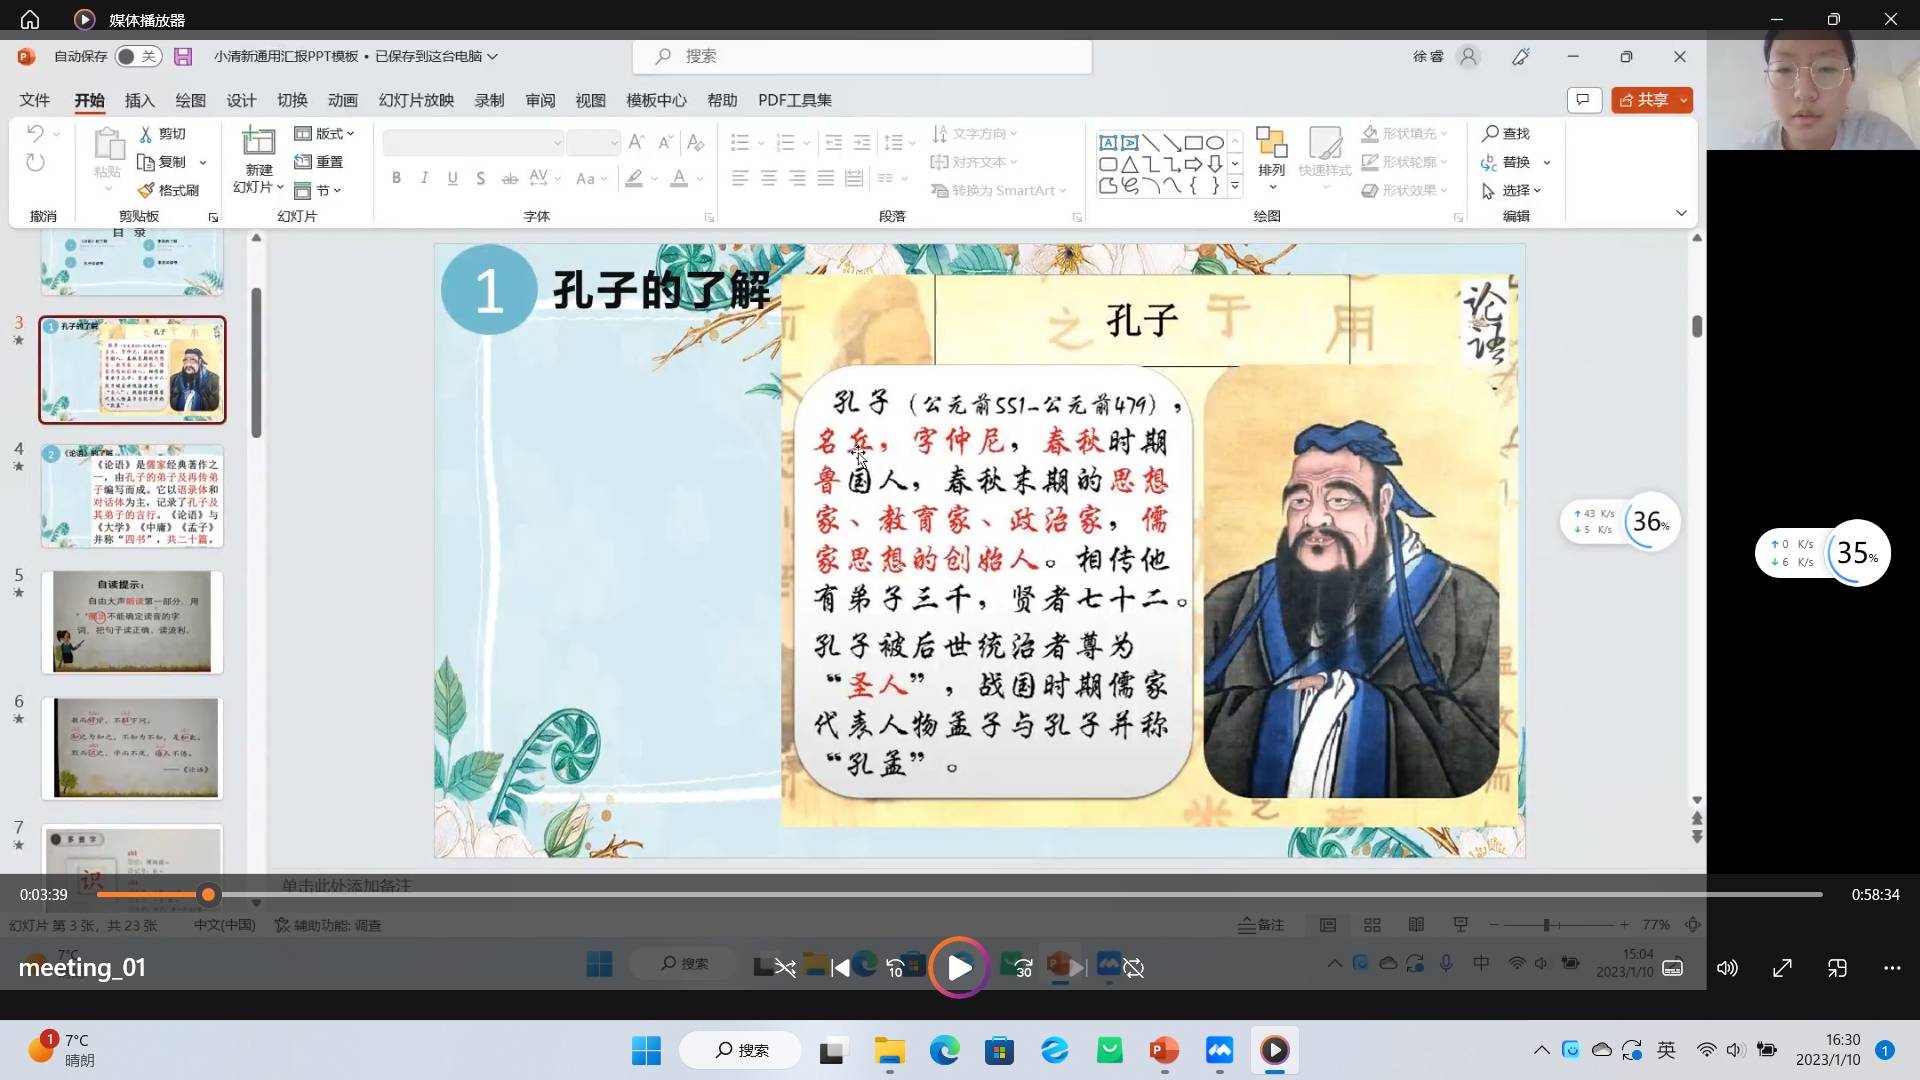Toggle the 自动保存 AutoSave switch

click(138, 57)
